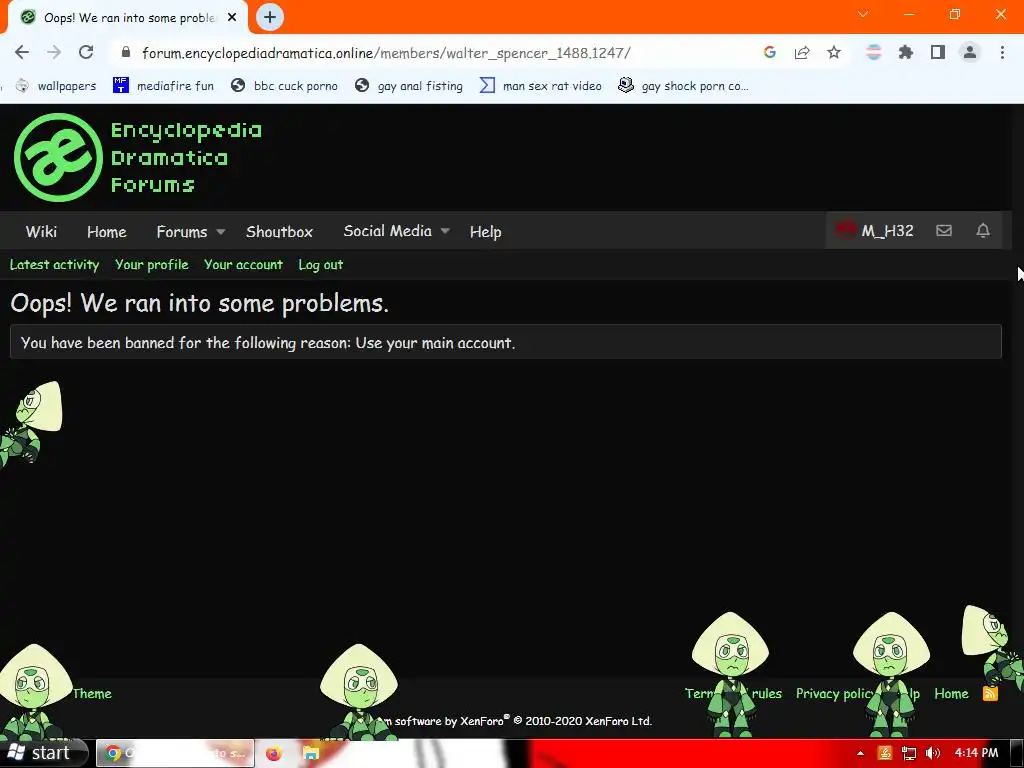
Task: Open the Chrome three-dot menu
Action: (1002, 52)
